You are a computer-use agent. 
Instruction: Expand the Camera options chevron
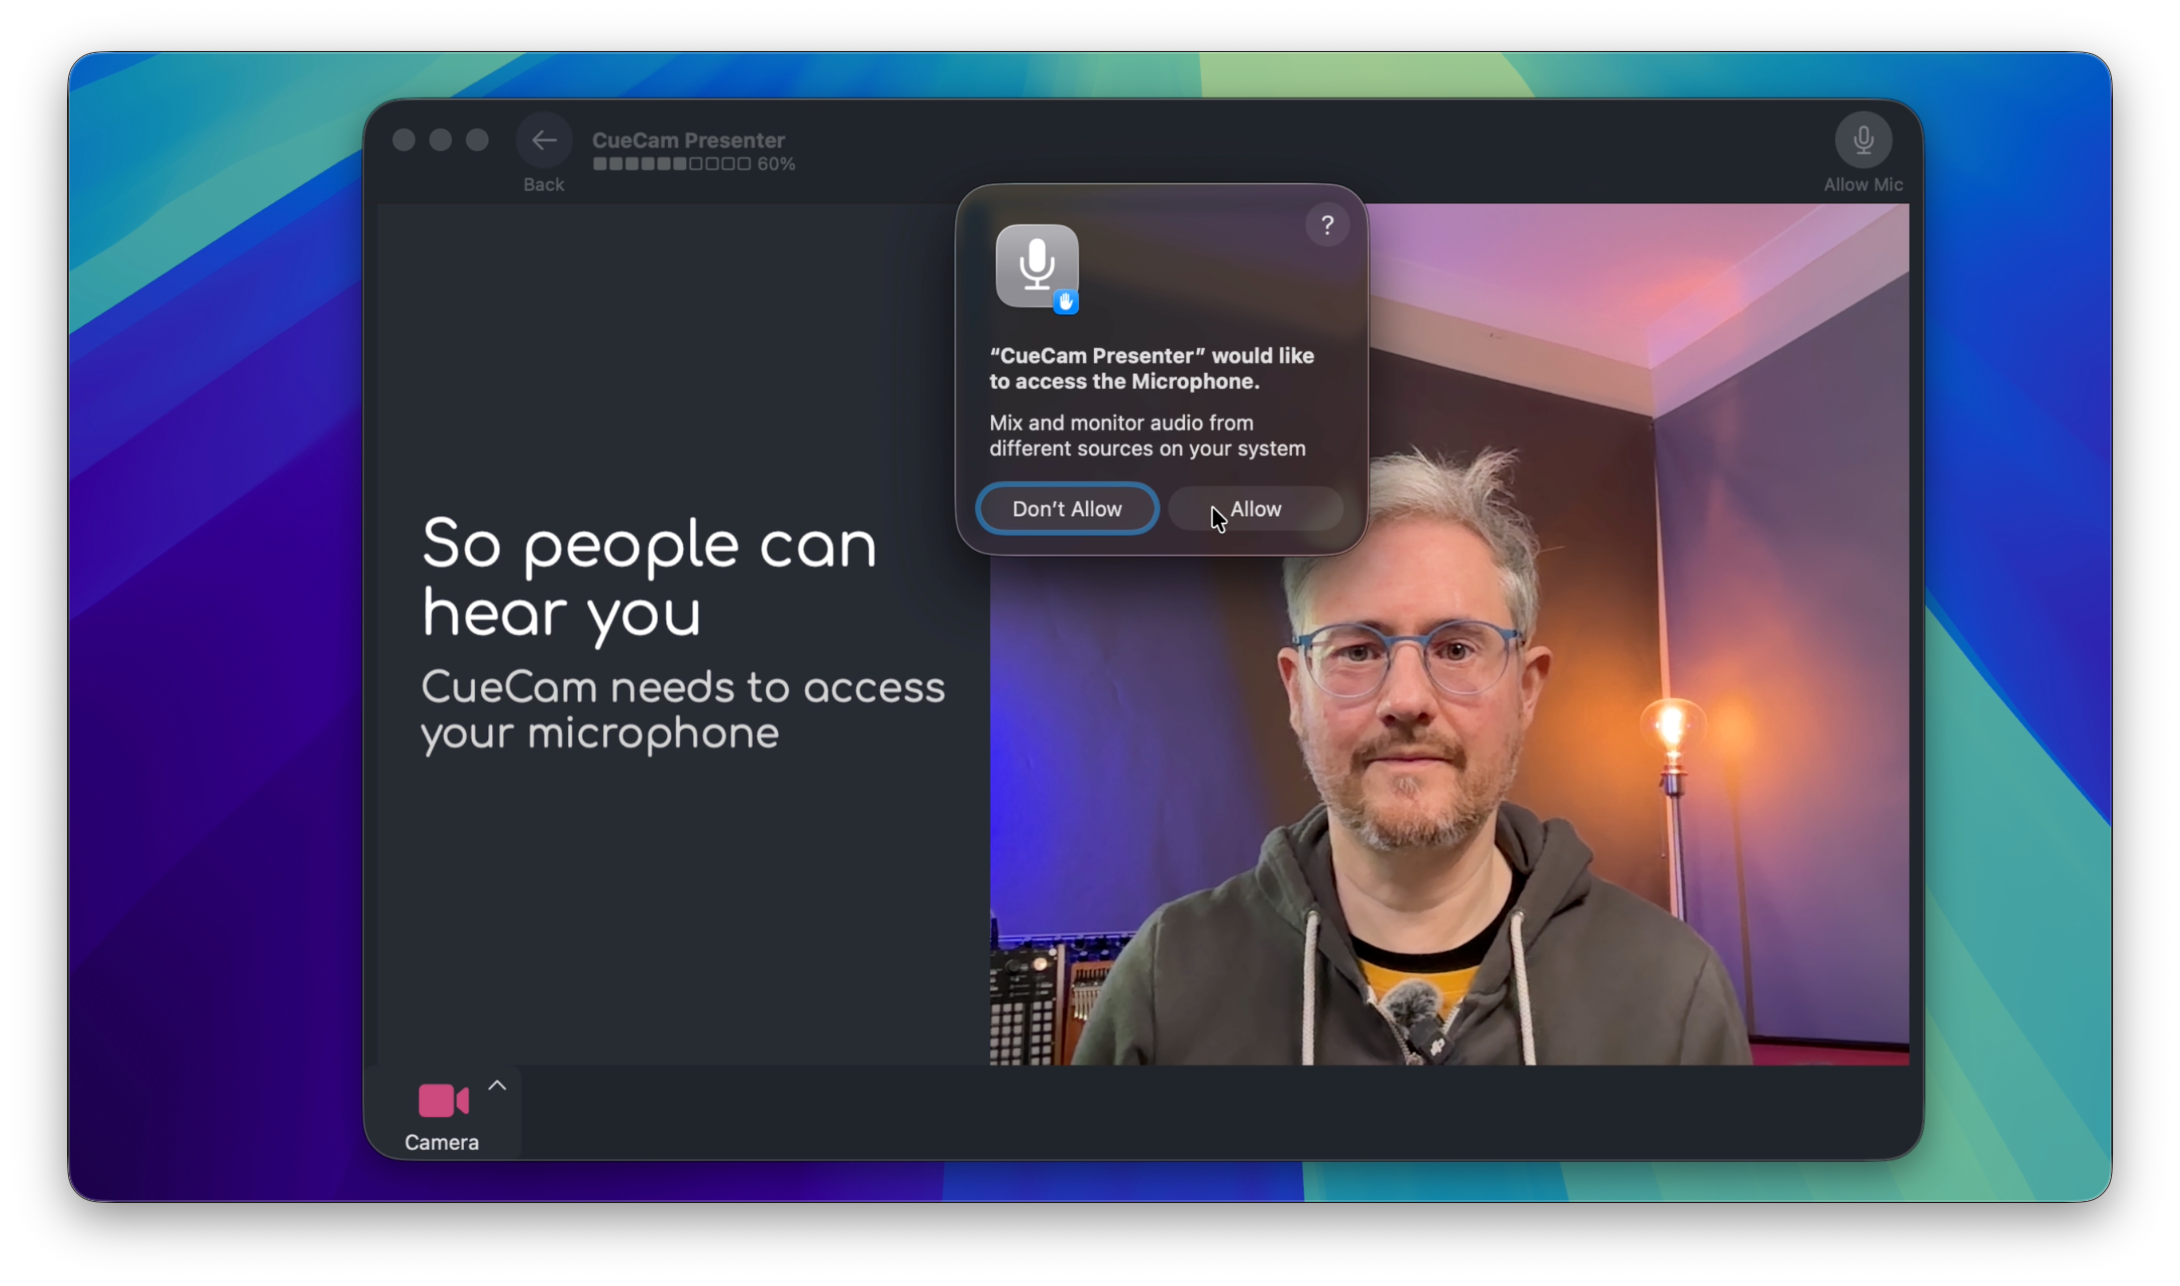tap(497, 1086)
